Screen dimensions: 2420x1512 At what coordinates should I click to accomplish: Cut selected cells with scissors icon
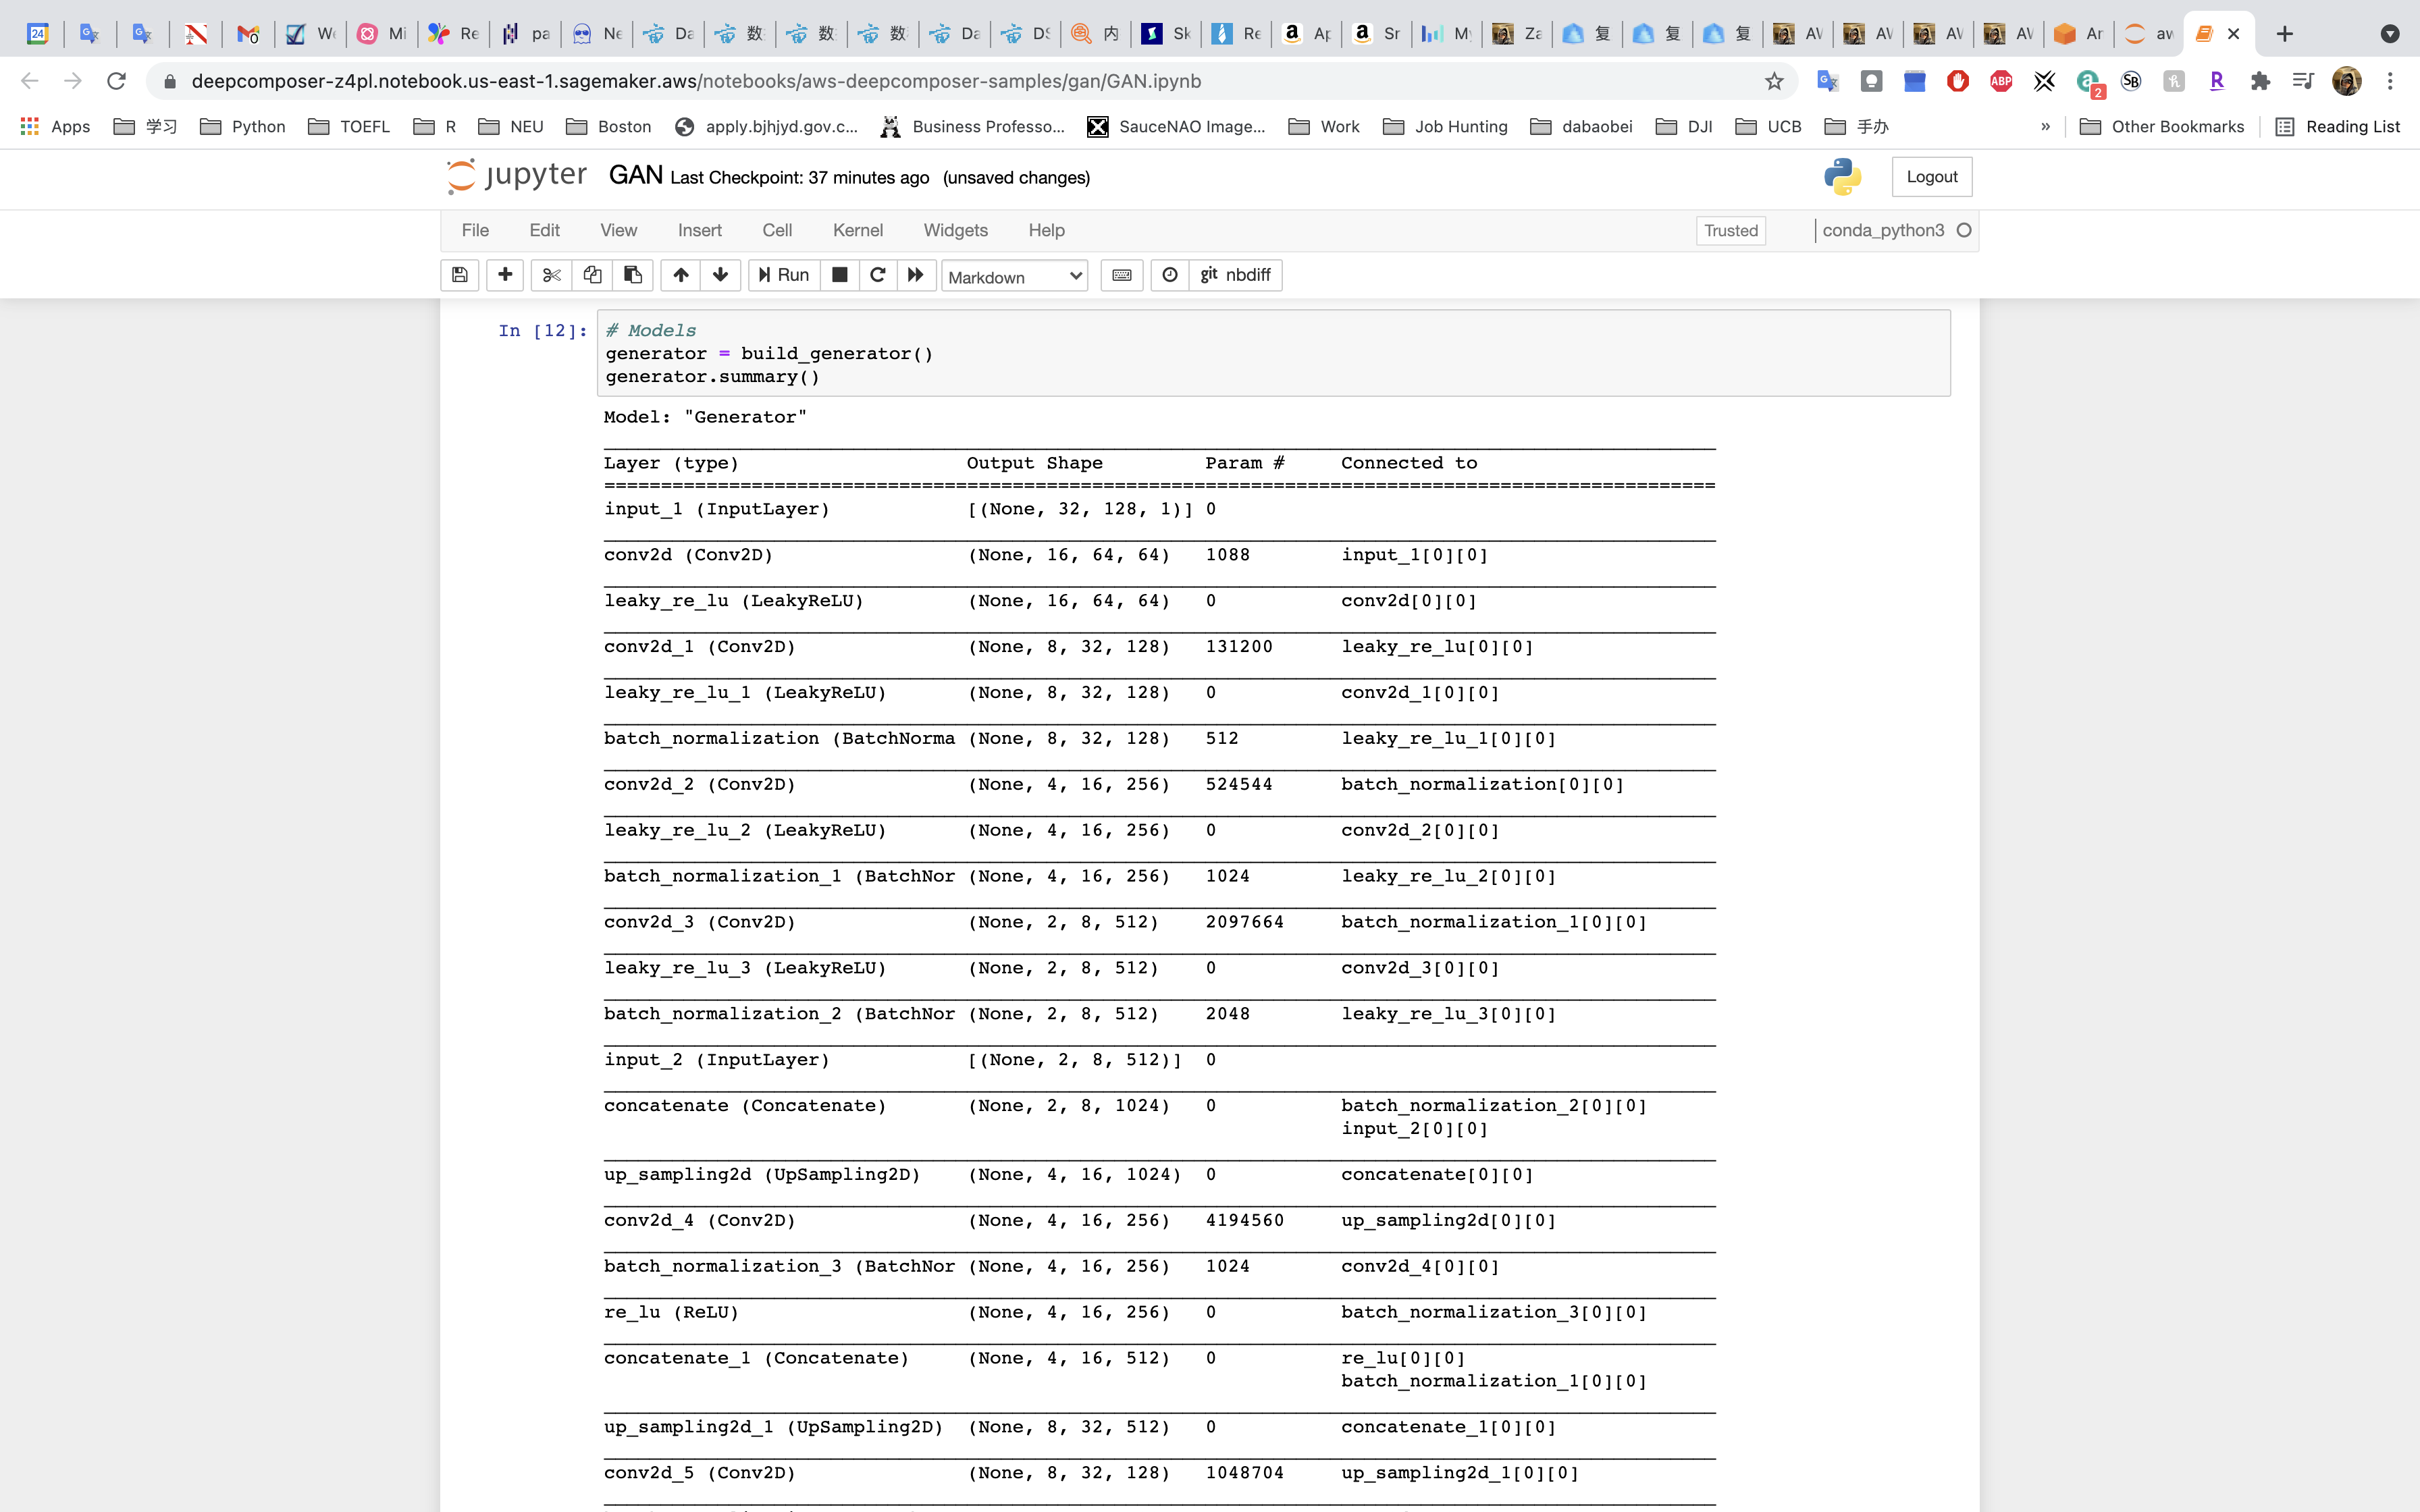coord(551,275)
